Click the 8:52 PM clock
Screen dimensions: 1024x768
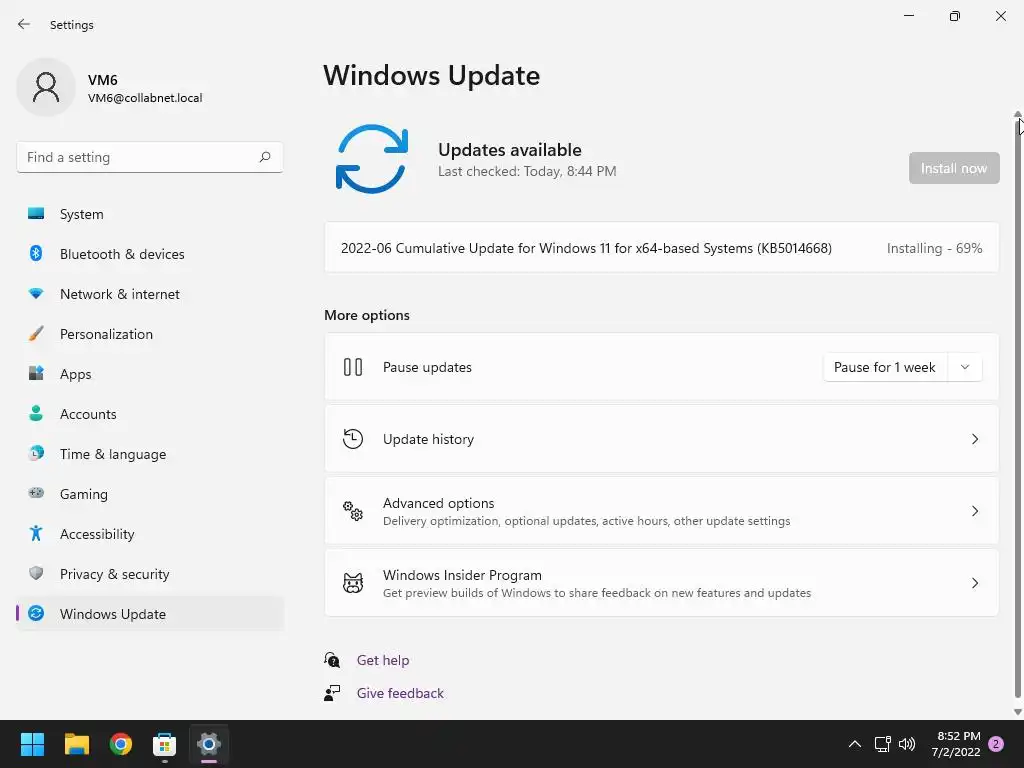(x=959, y=736)
